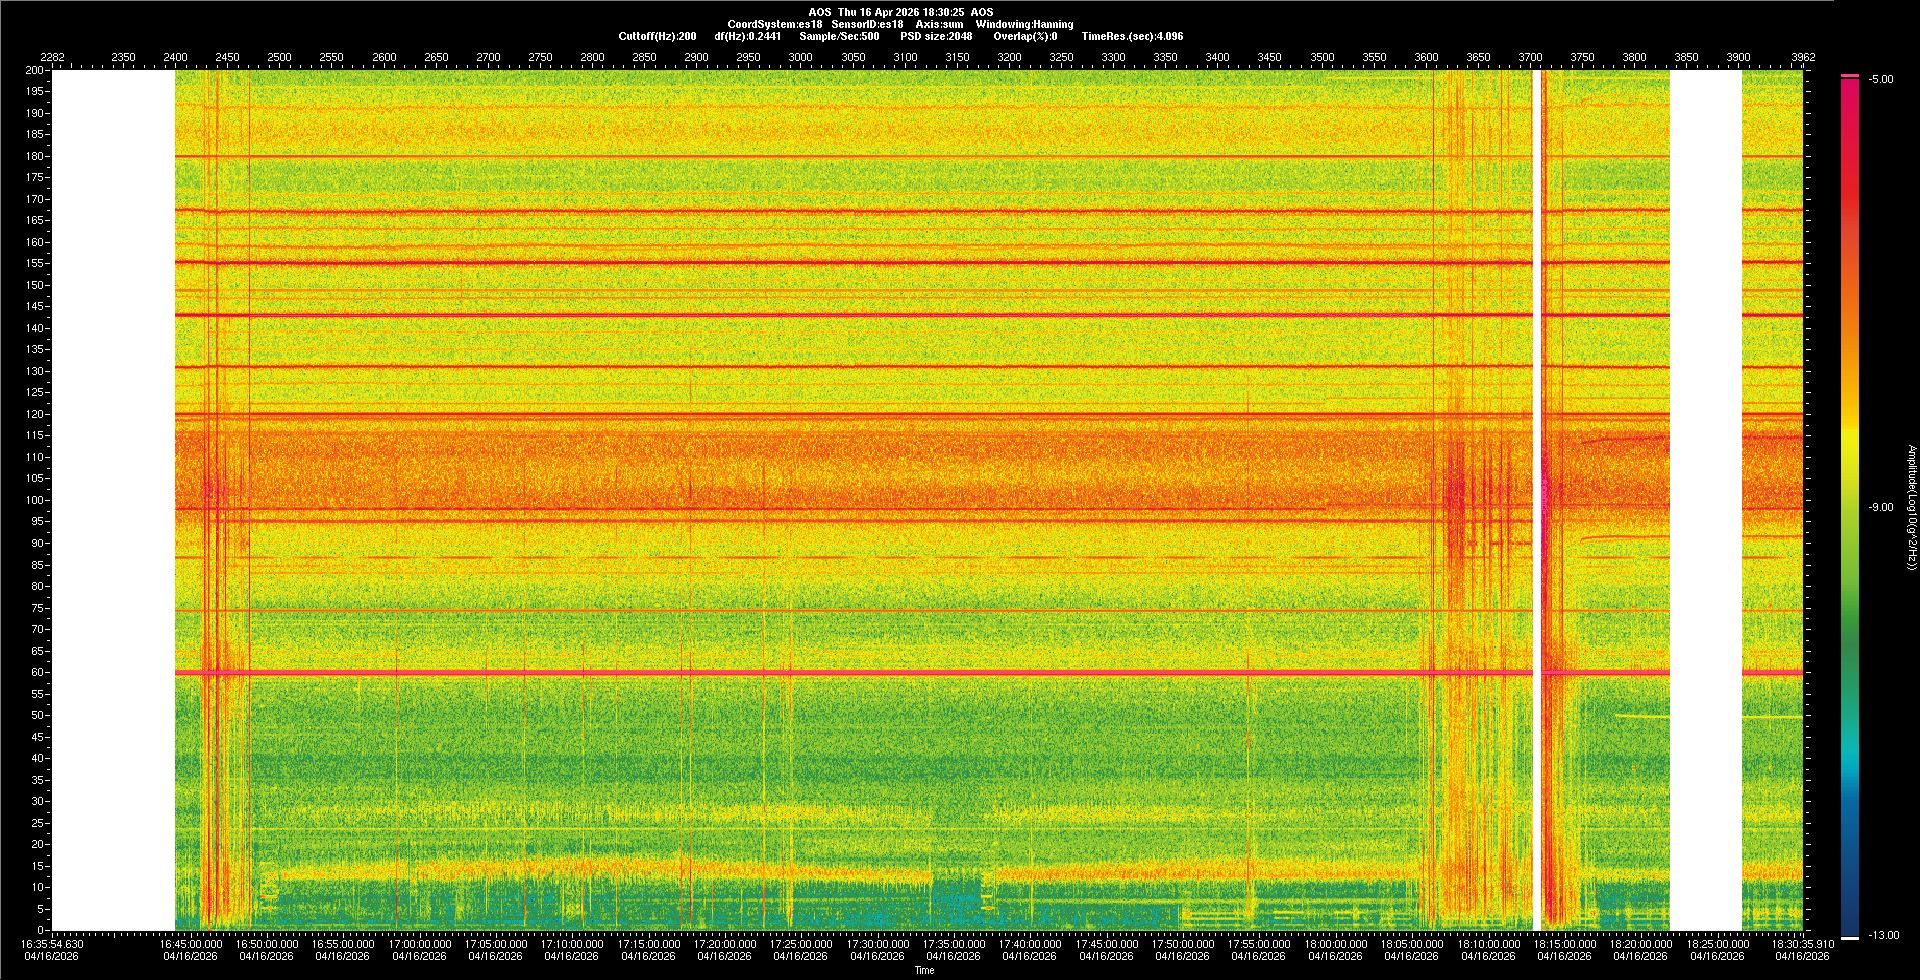
Task: Select the 18:15:00.000 time tick label
Action: click(1564, 944)
